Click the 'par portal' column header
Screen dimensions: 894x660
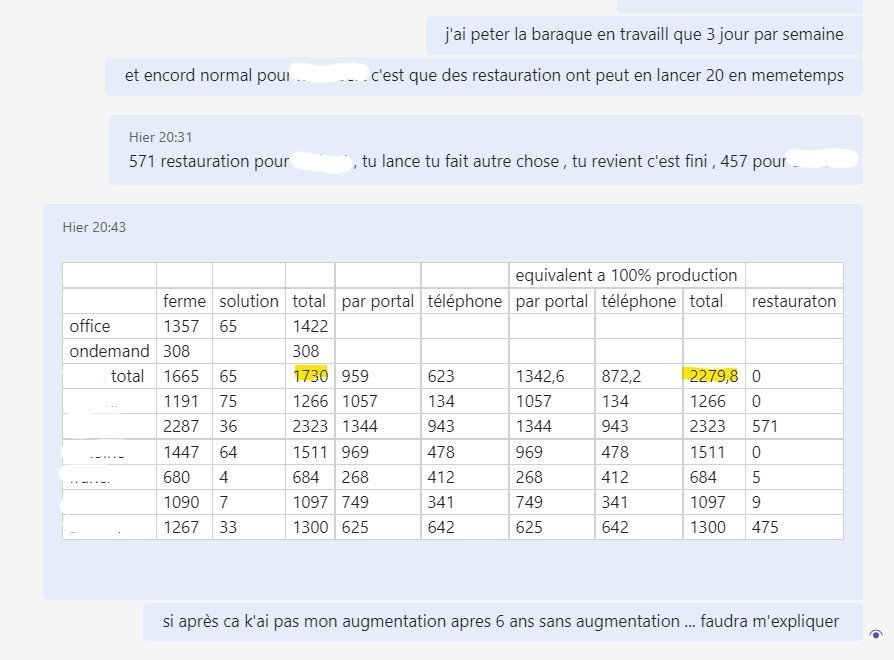click(x=378, y=300)
